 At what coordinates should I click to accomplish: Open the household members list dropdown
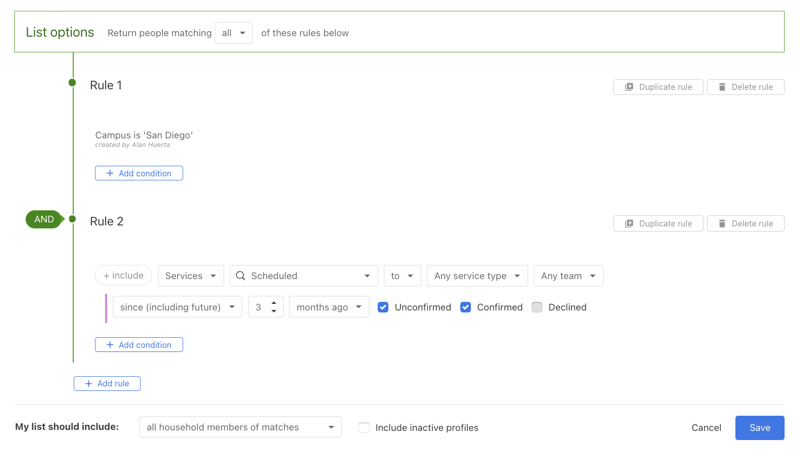point(240,428)
